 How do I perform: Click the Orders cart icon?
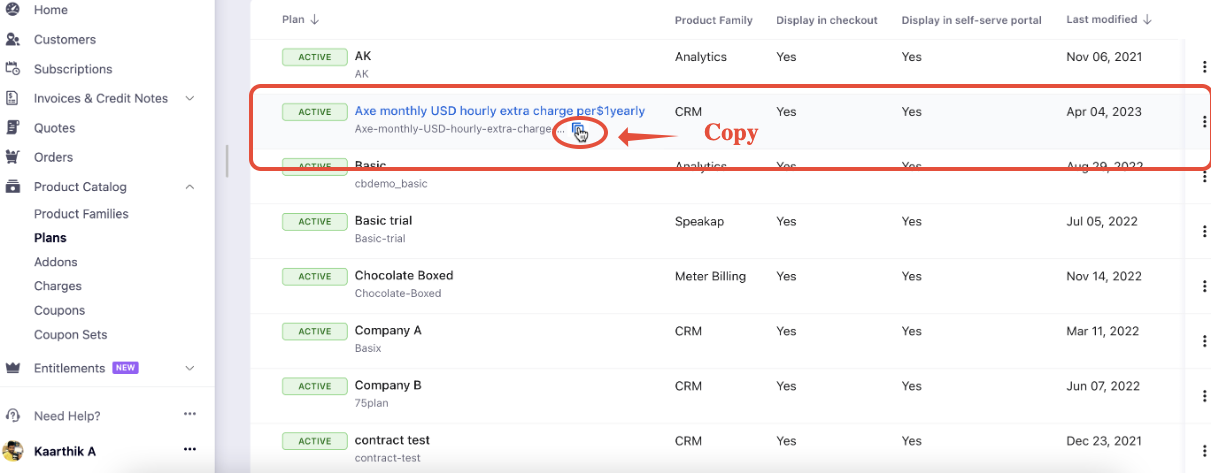tap(13, 157)
